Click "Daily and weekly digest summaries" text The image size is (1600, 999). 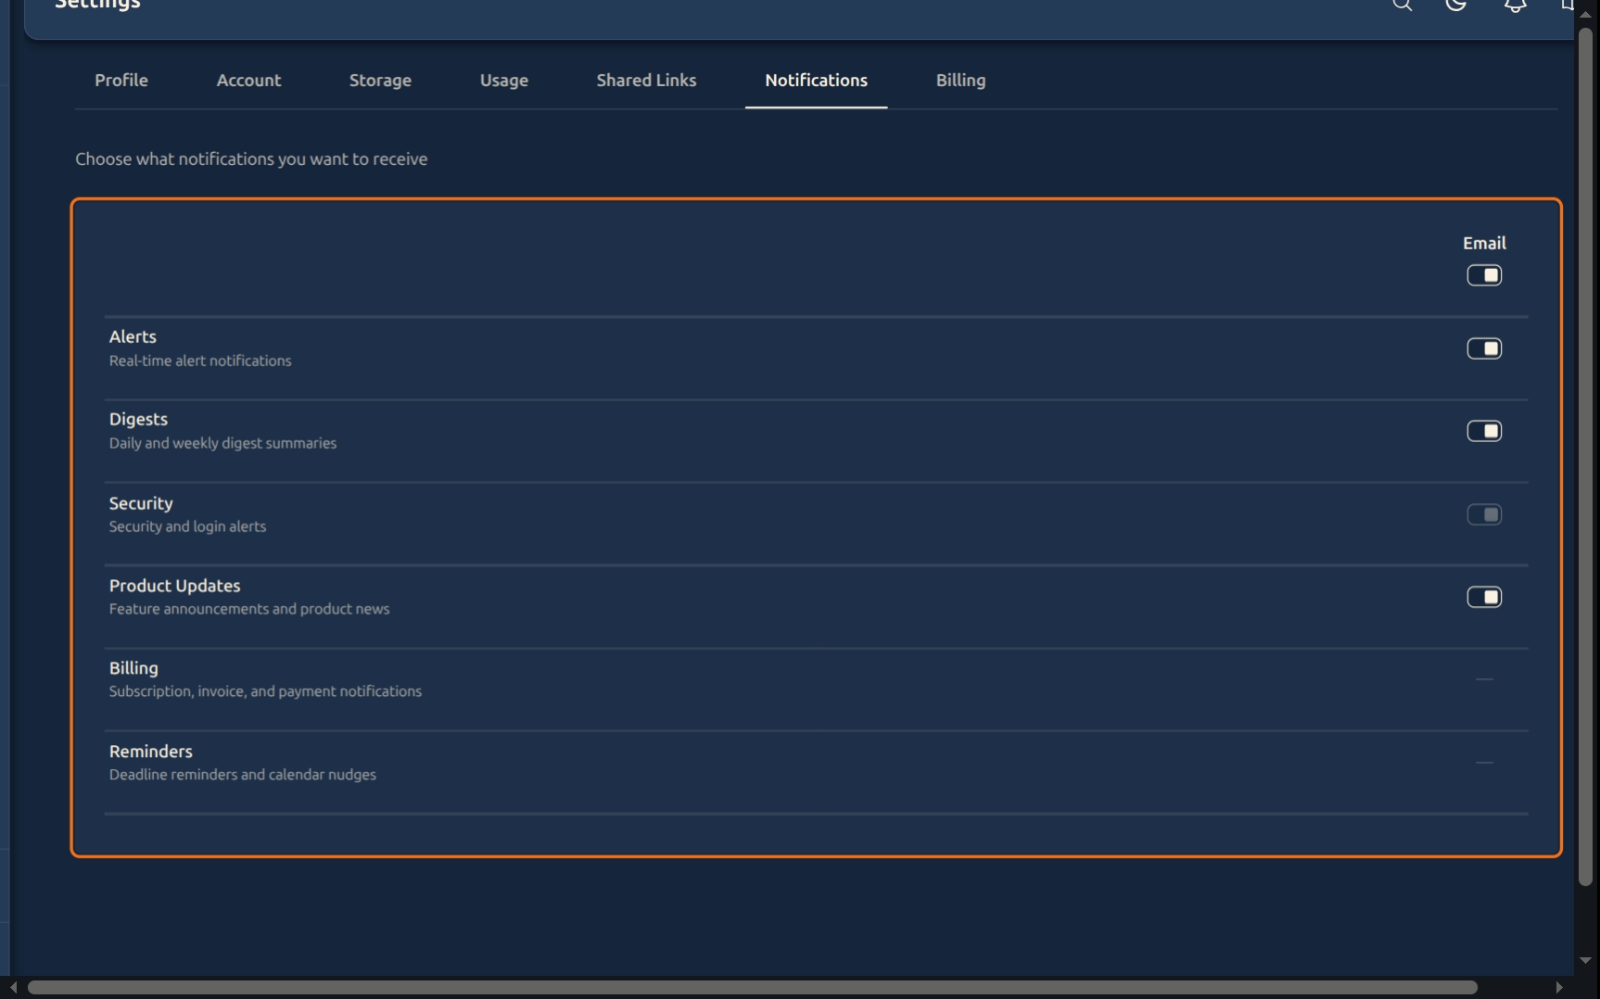(223, 443)
